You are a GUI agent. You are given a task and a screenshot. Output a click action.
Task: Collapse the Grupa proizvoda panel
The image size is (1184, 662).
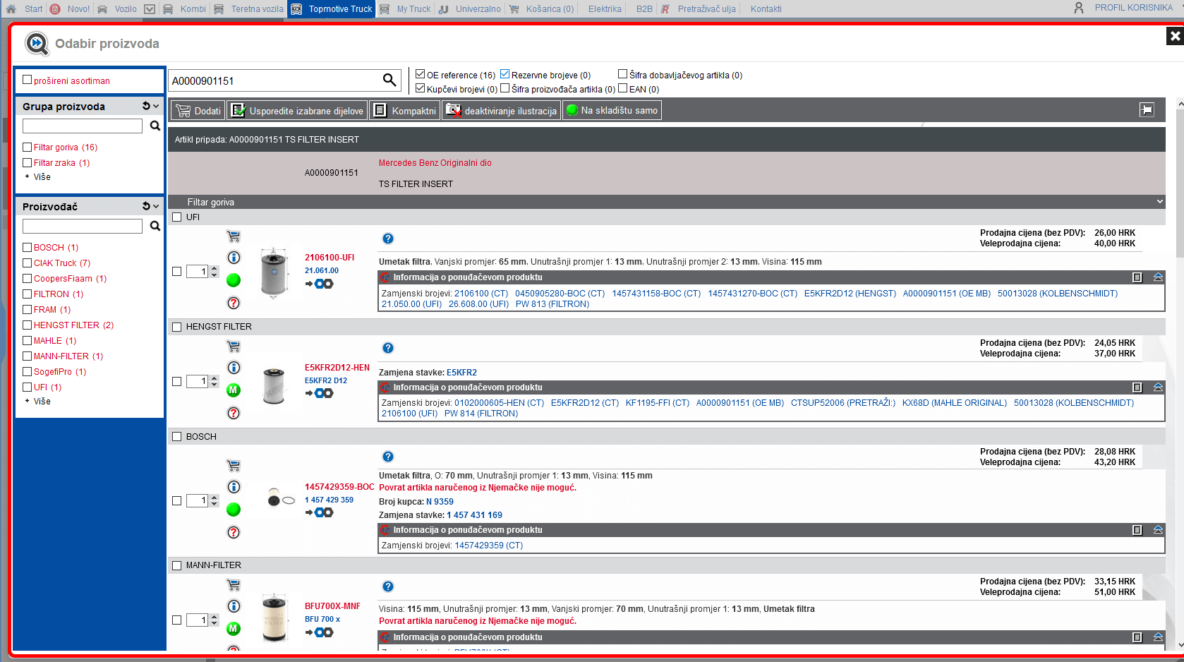click(x=156, y=106)
